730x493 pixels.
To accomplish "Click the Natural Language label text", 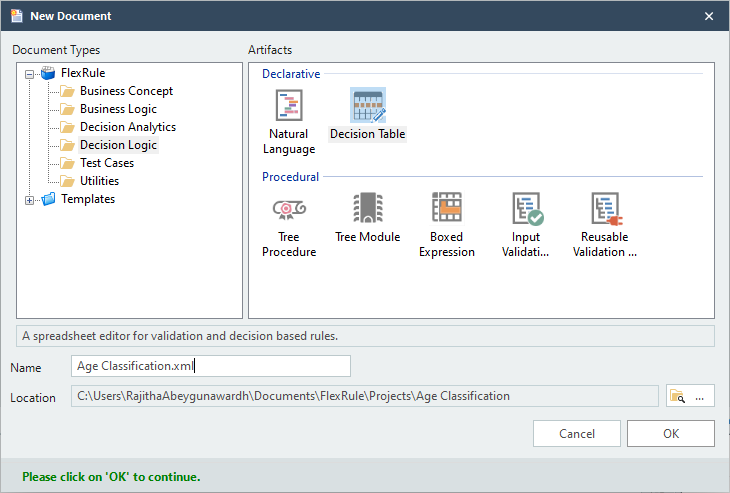I will point(289,142).
